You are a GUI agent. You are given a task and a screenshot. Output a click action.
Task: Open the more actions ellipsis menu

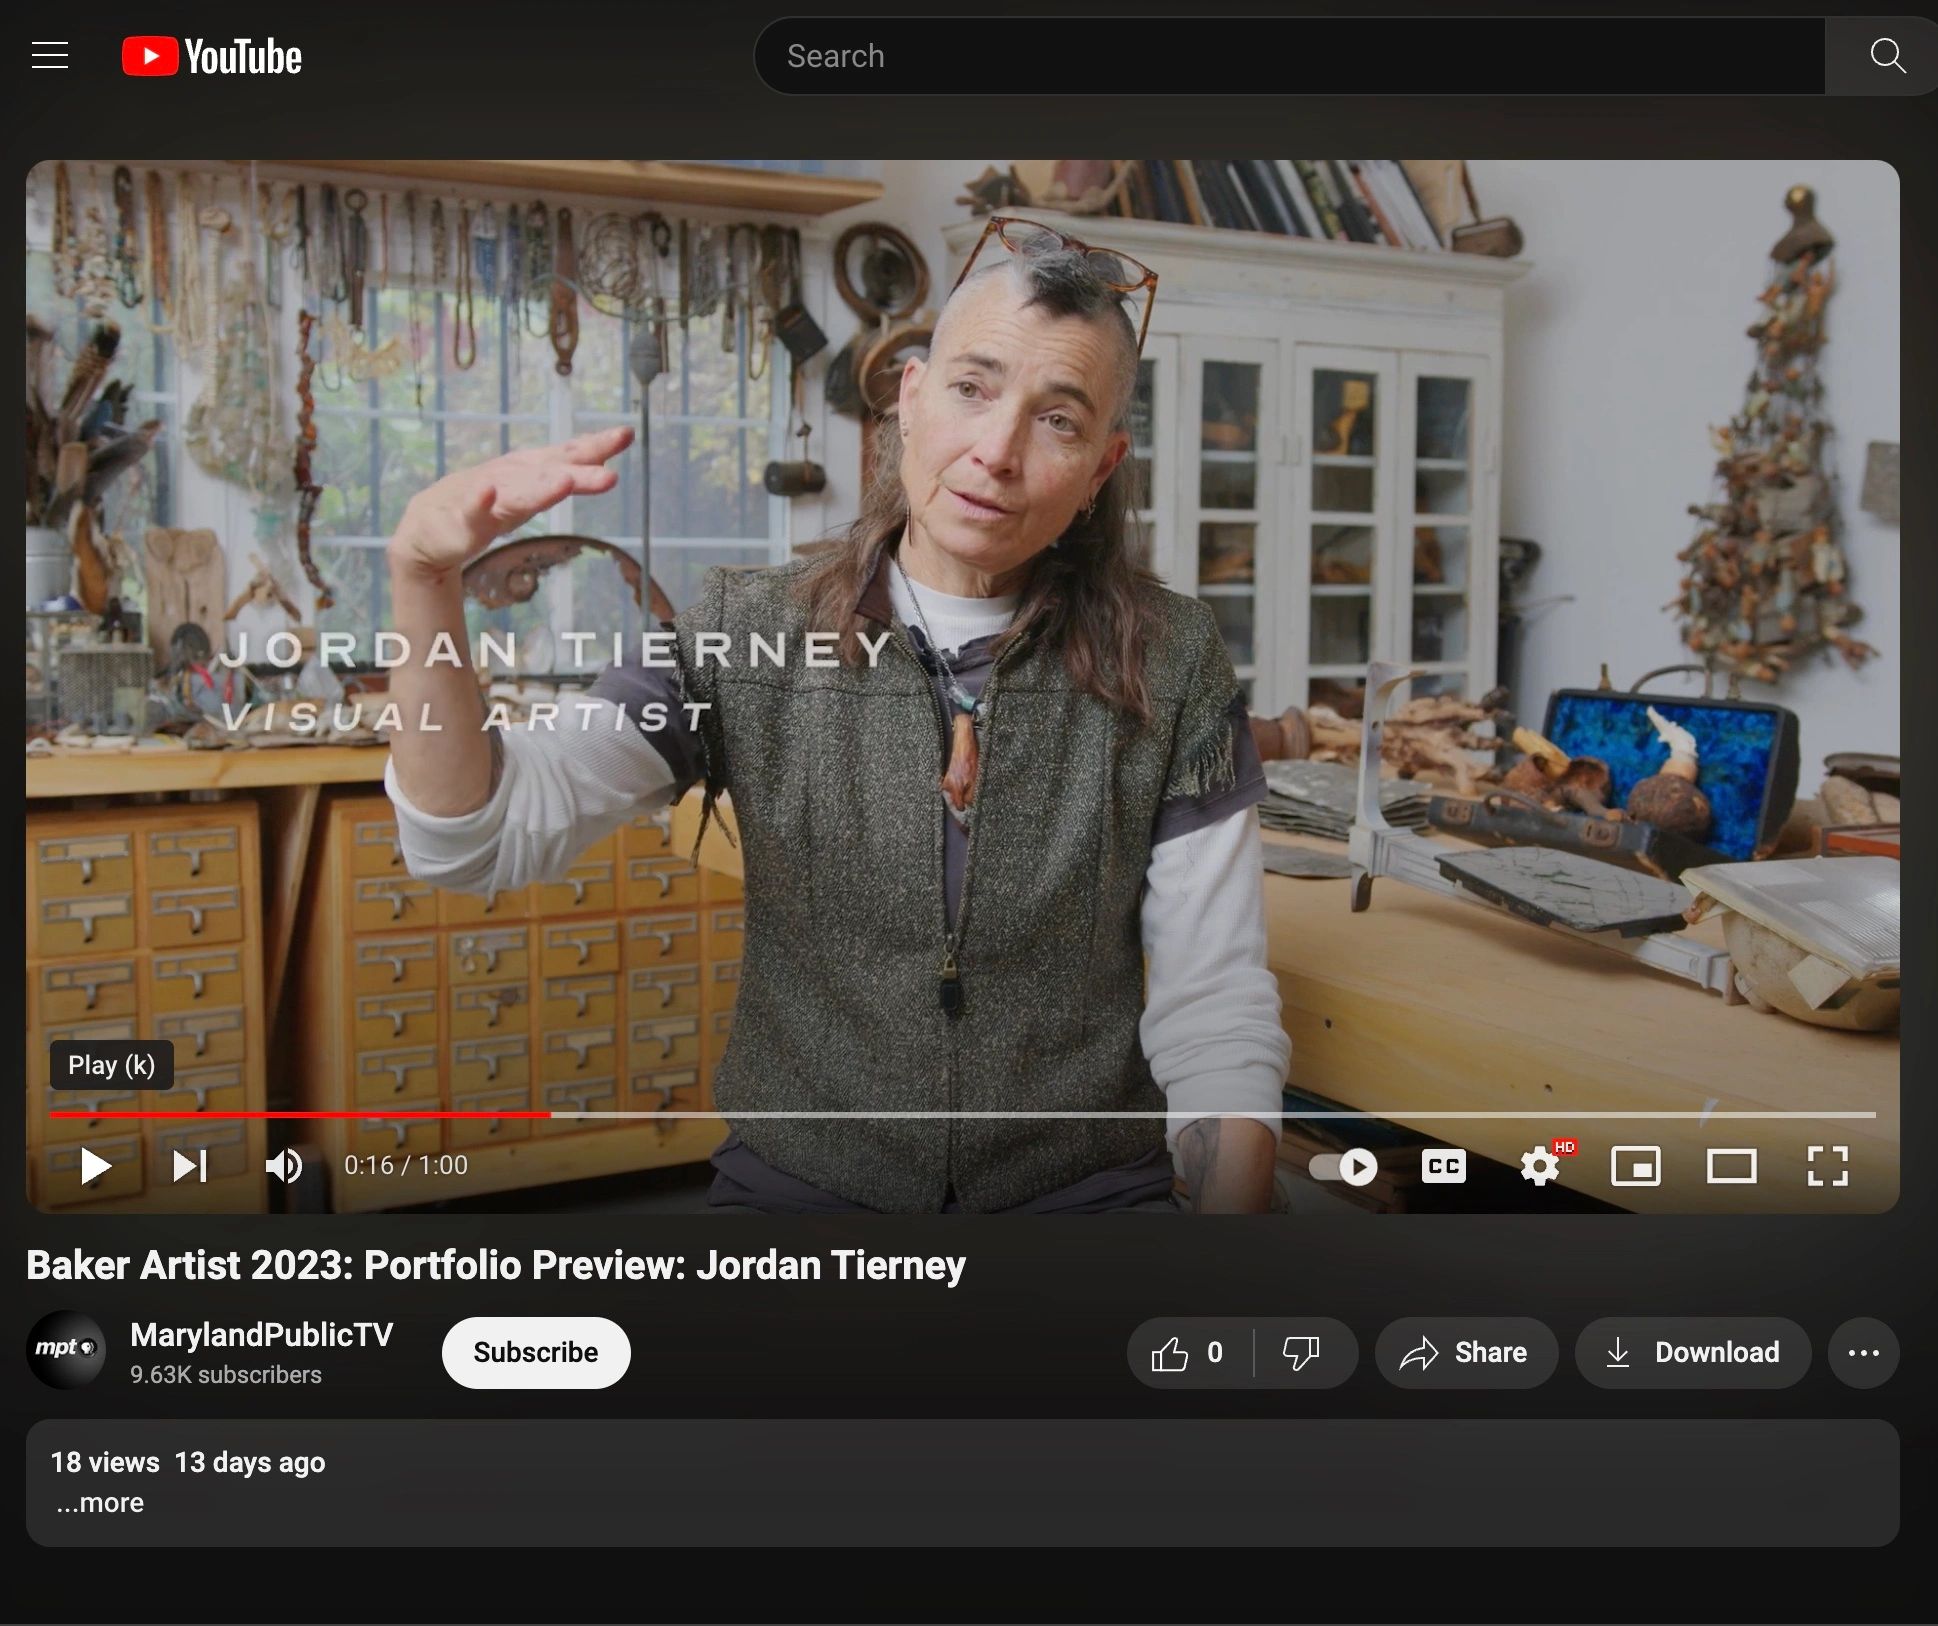pyautogui.click(x=1864, y=1353)
